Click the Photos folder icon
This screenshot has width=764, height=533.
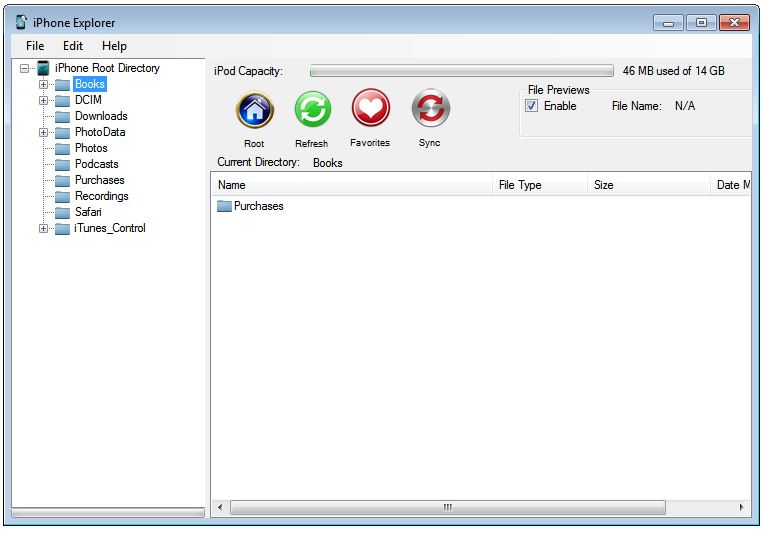[62, 149]
